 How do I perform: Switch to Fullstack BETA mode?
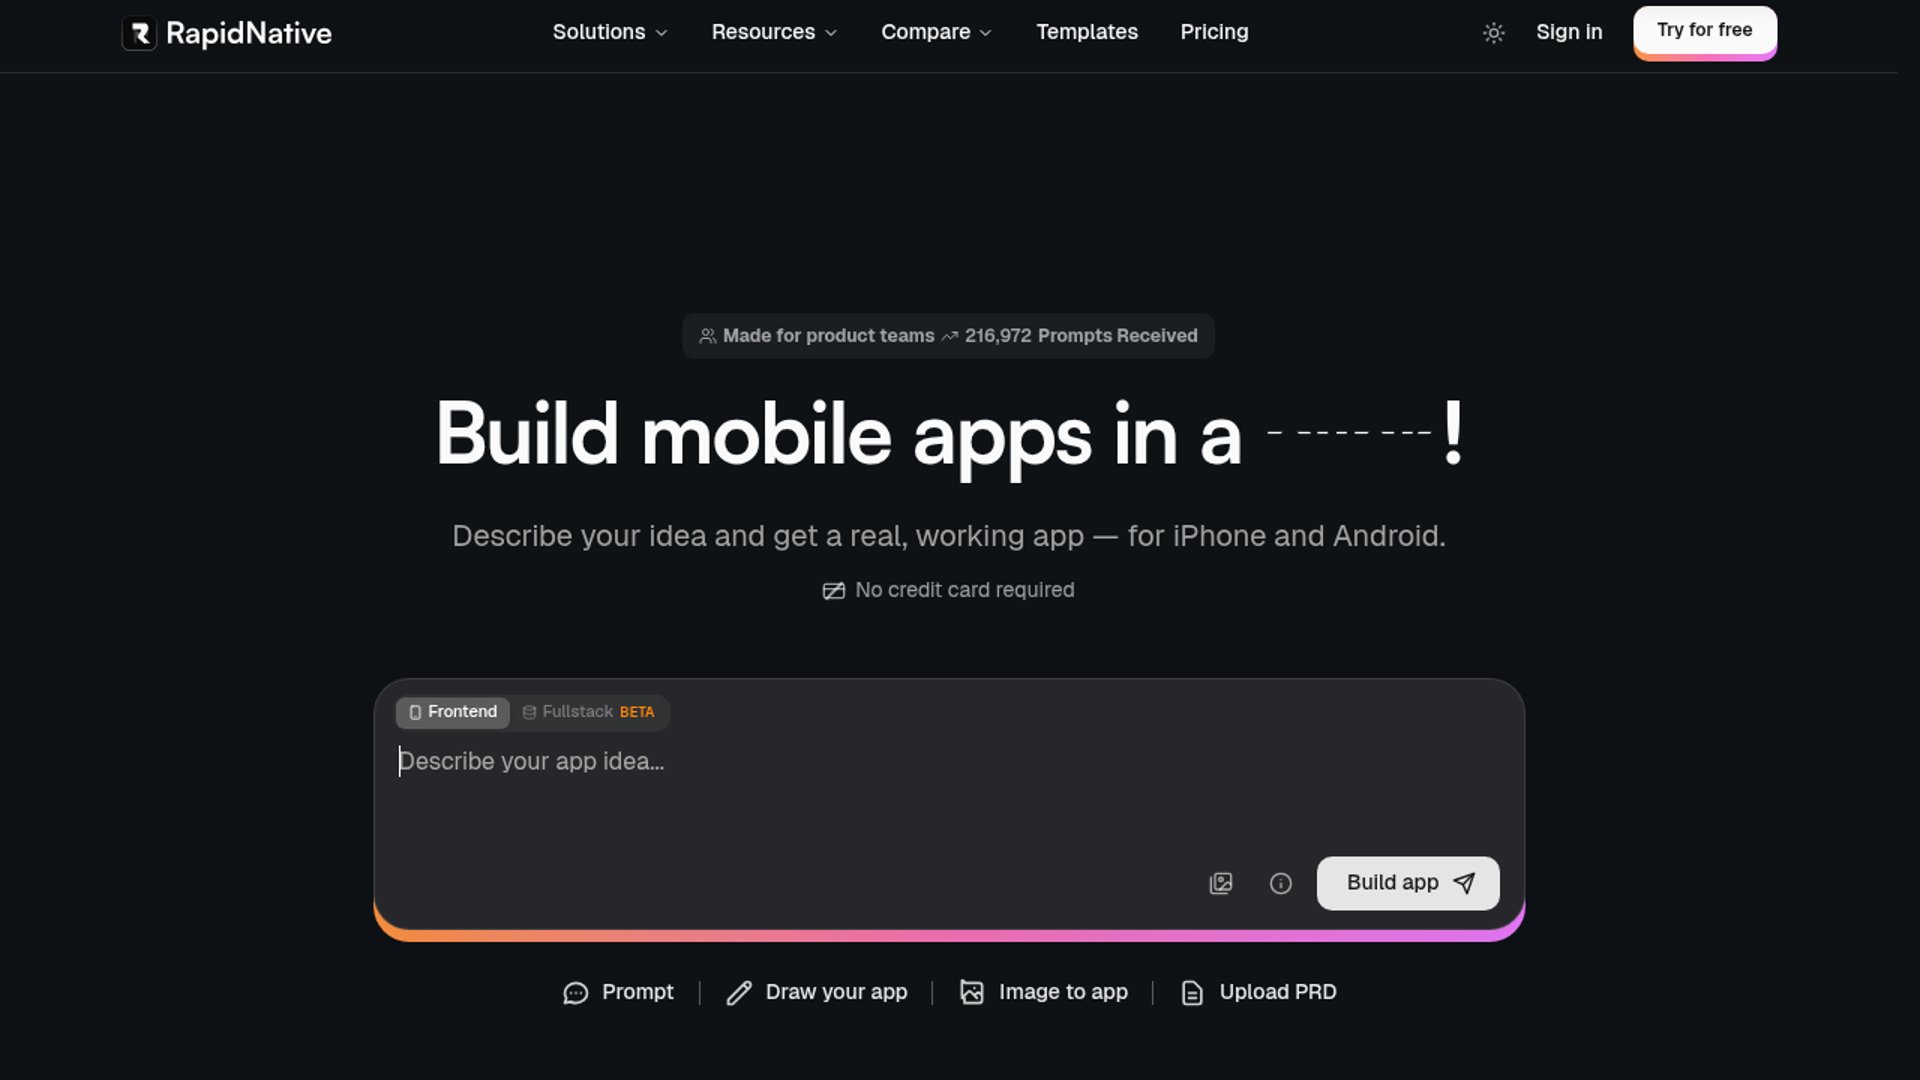(589, 712)
